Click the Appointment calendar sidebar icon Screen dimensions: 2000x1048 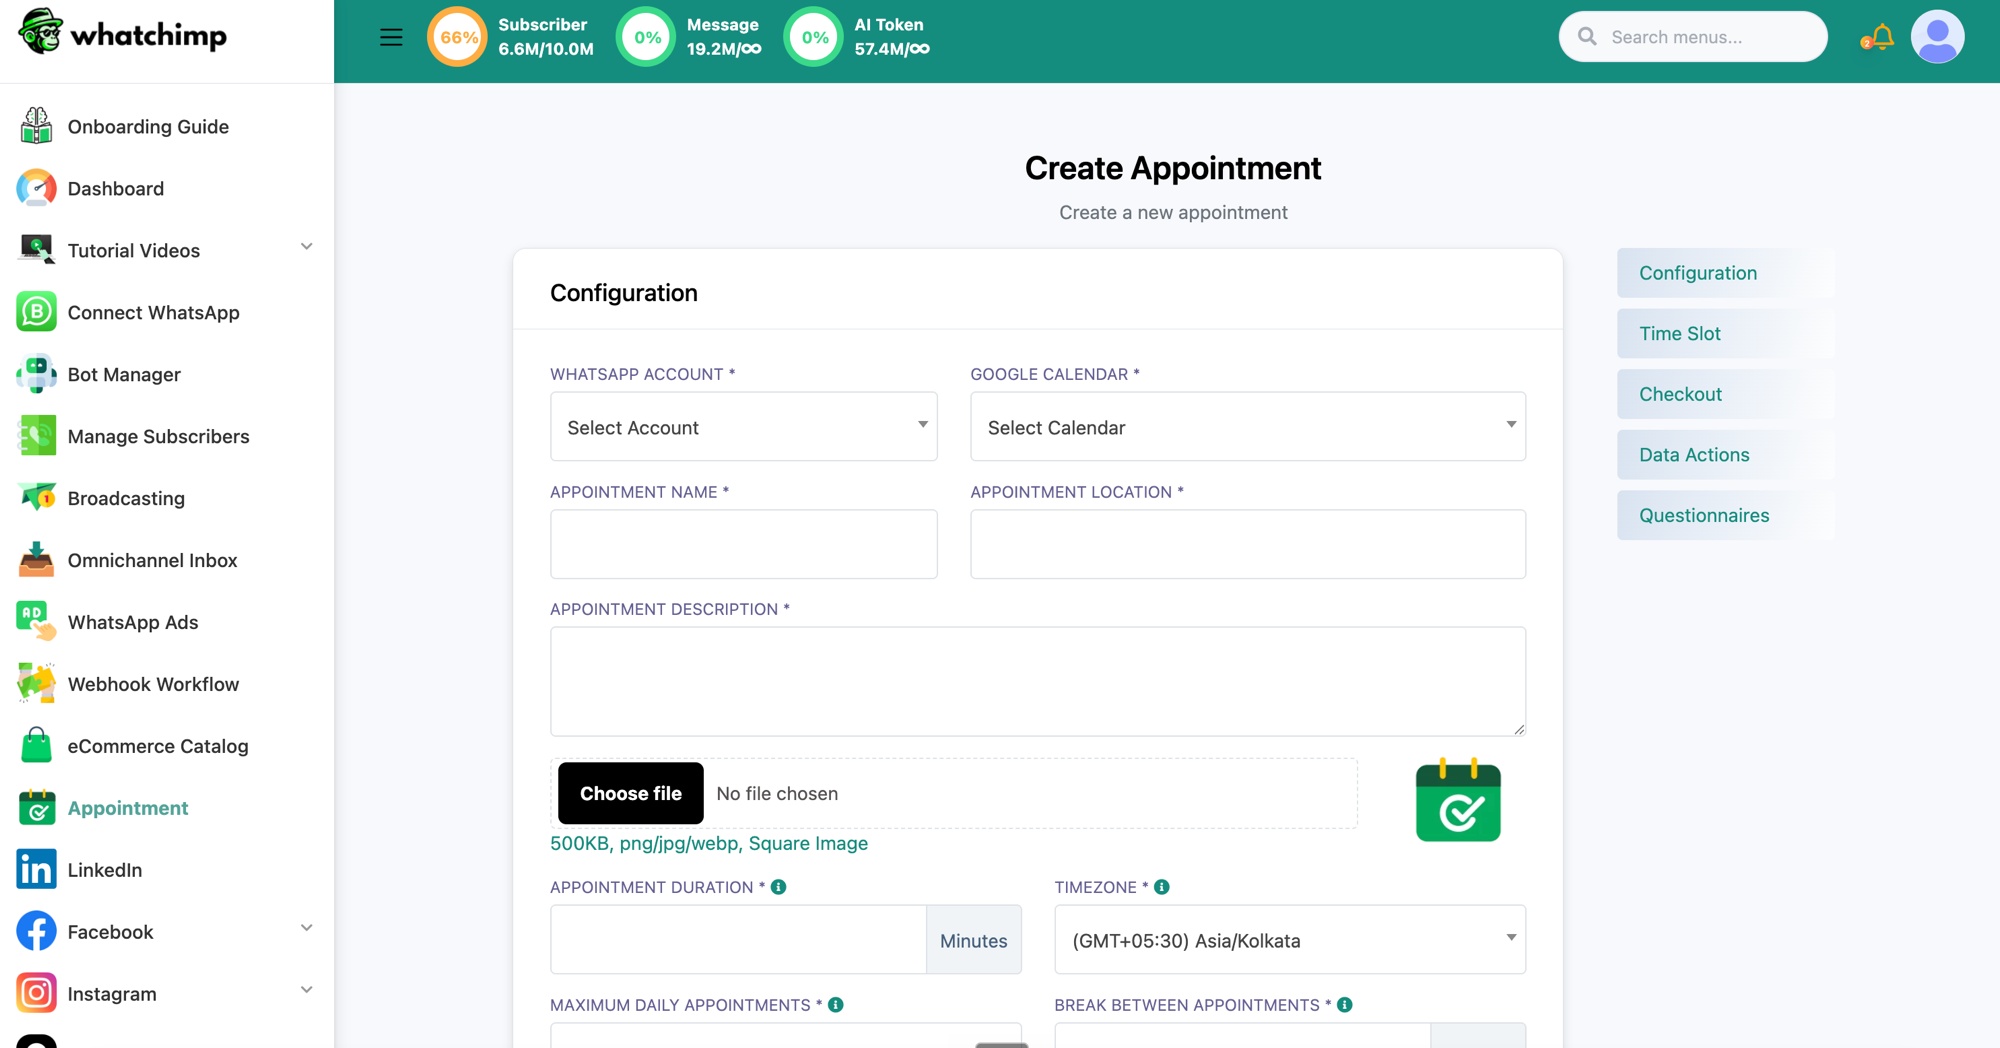tap(36, 808)
